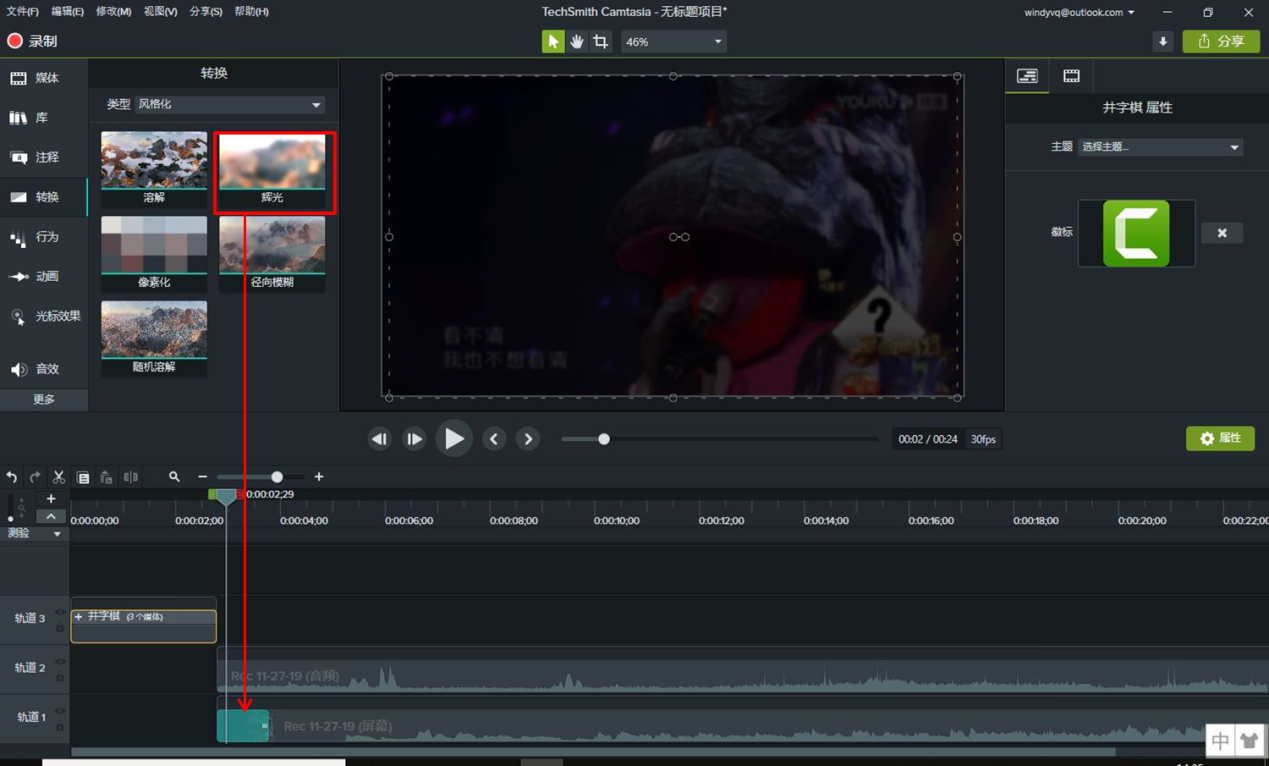Activate the Crop tool in canvas toolbar
This screenshot has width=1269, height=766.
click(x=601, y=42)
